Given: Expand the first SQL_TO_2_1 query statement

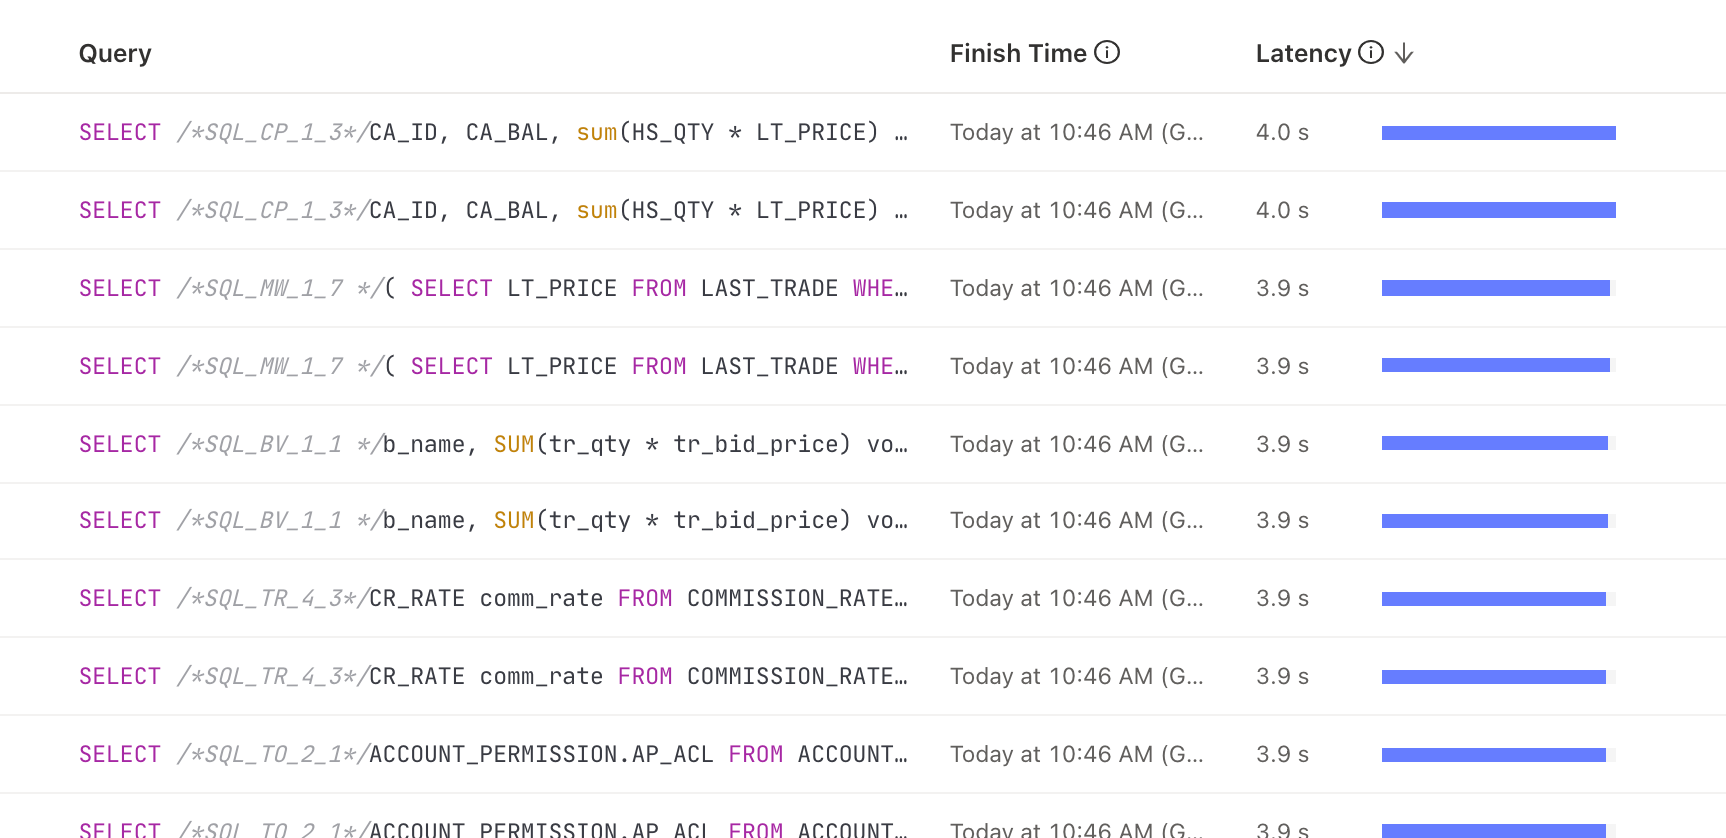Looking at the screenshot, I should (x=490, y=754).
